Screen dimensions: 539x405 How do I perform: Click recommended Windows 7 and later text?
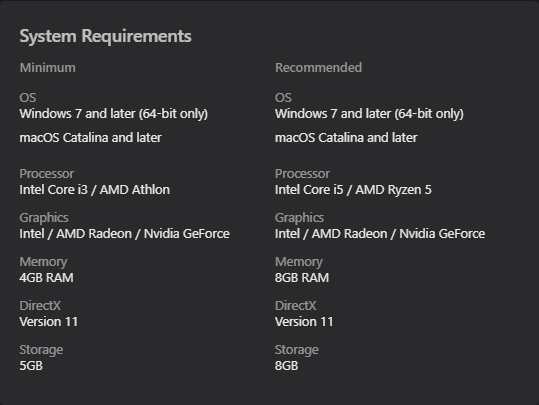point(369,114)
